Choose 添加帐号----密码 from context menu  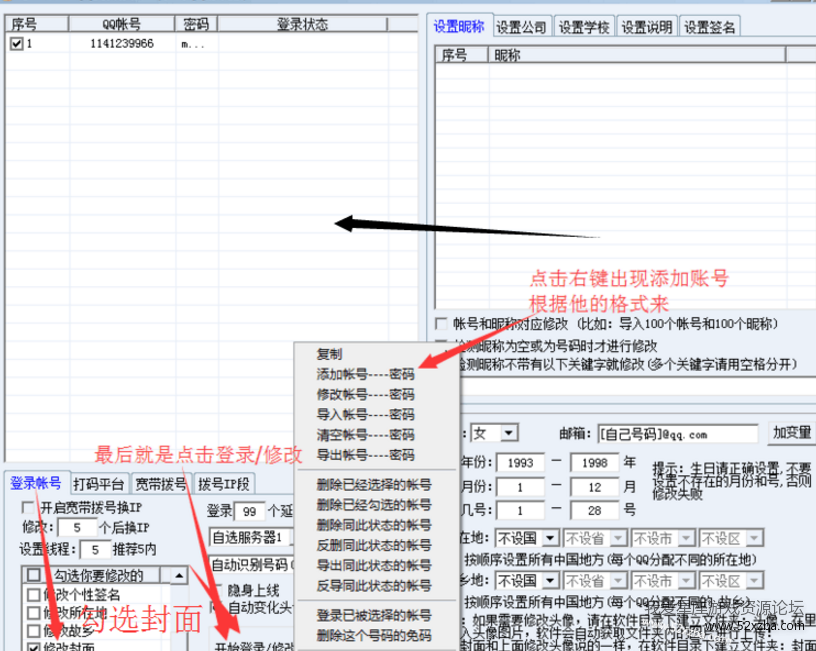coord(365,374)
